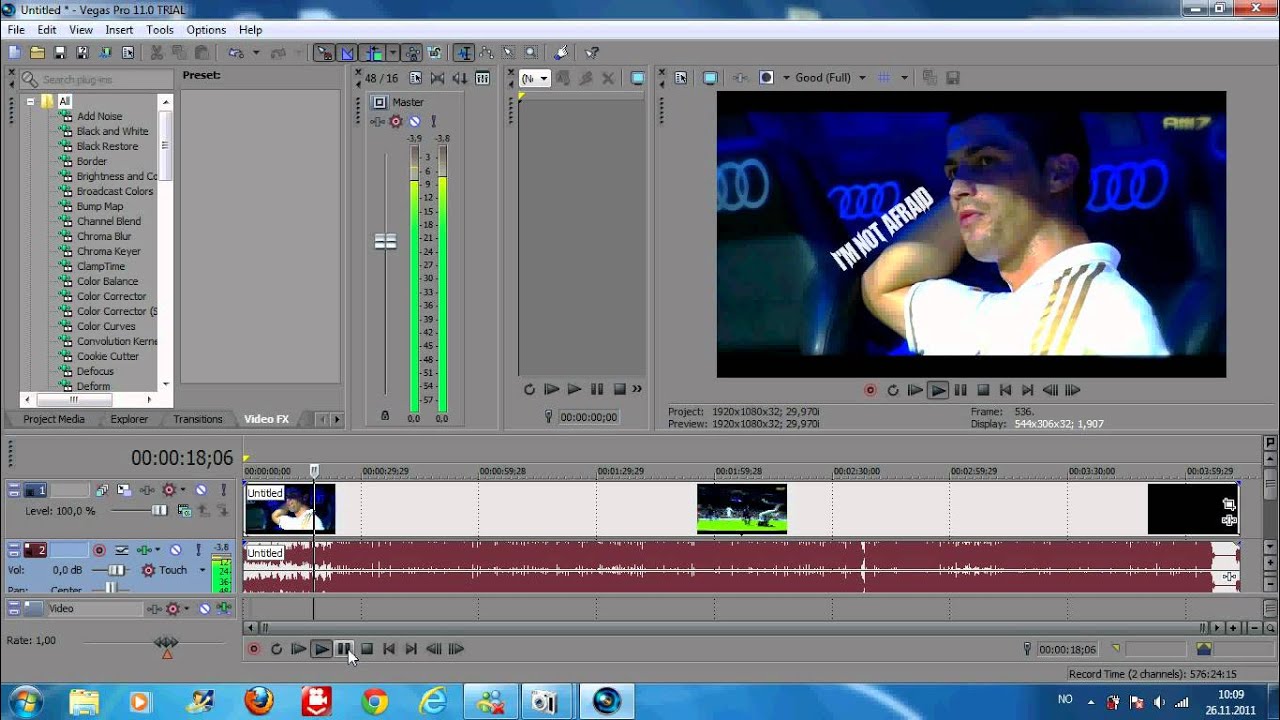This screenshot has width=1280, height=720.
Task: Click the Search plug-ins field
Action: (96, 79)
